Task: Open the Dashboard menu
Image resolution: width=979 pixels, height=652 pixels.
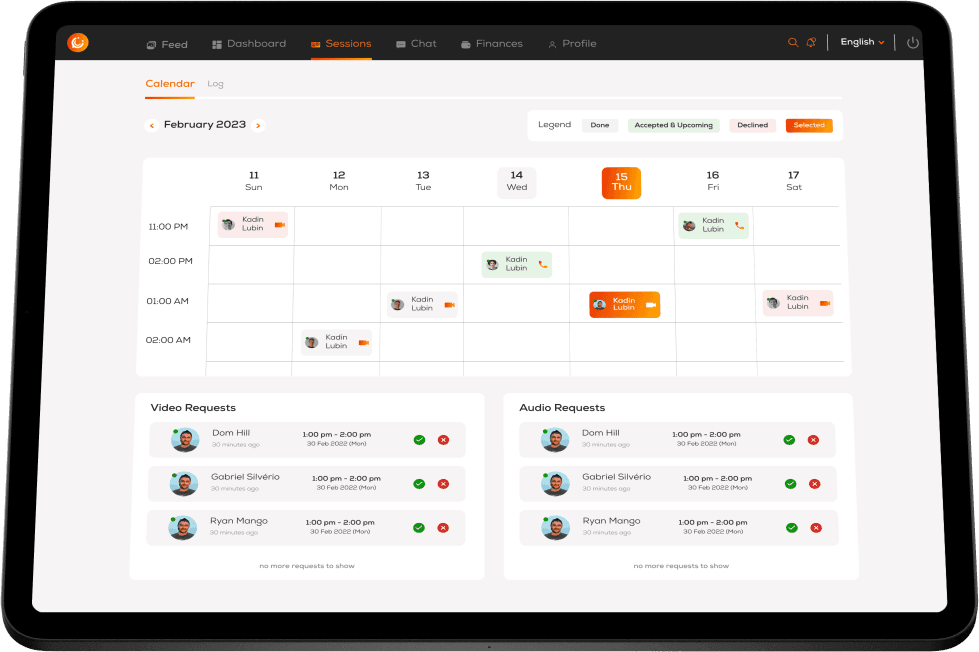Action: point(249,44)
